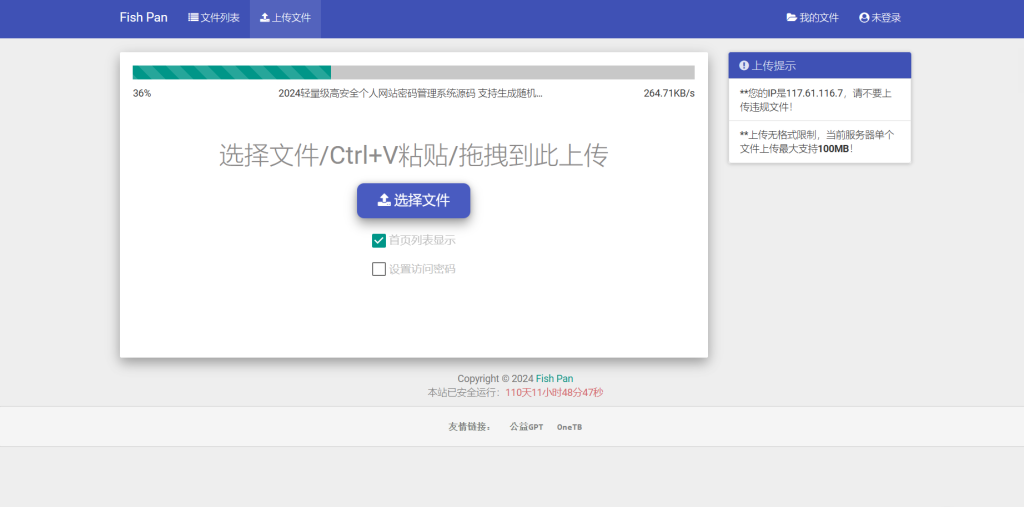The width and height of the screenshot is (1024, 507).
Task: Click the red site uptime counter
Action: [554, 393]
